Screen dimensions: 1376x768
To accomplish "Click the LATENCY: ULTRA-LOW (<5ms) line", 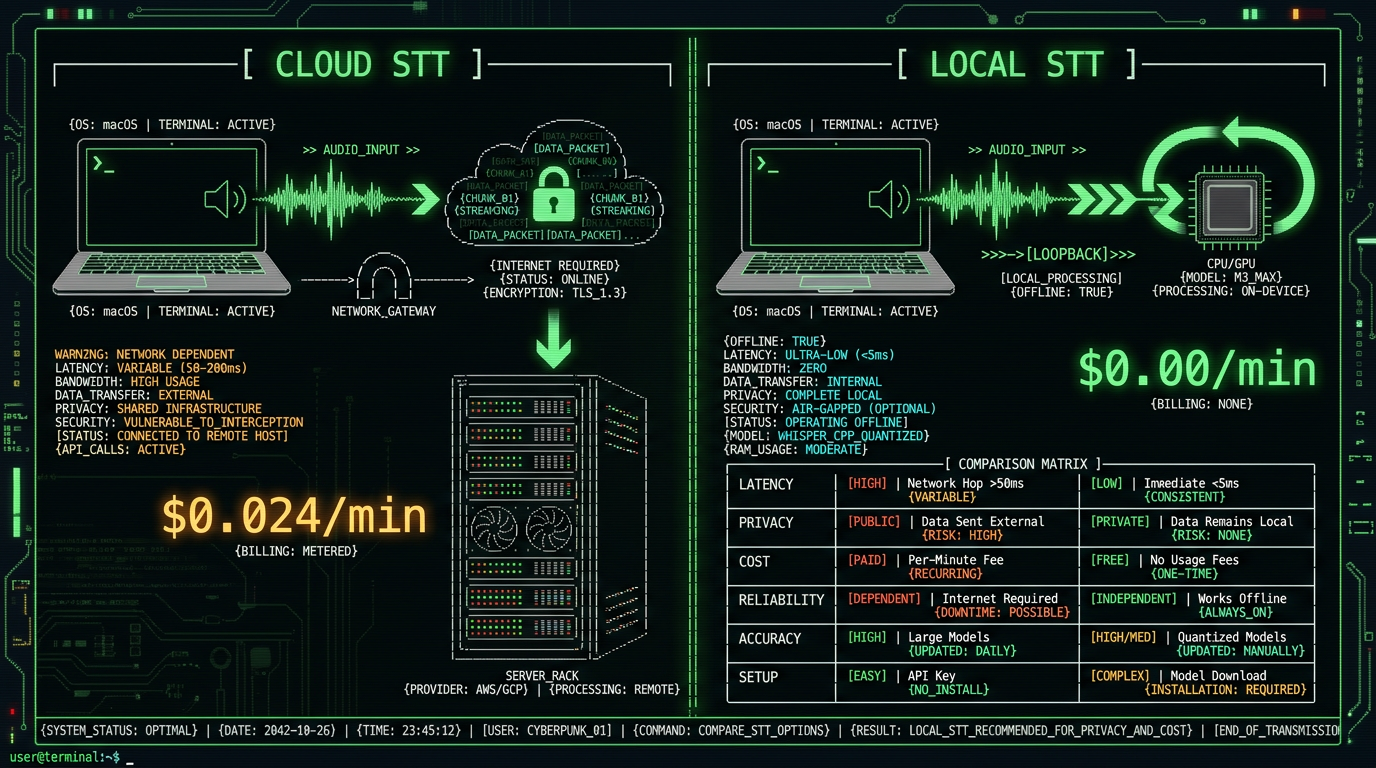I will [809, 354].
